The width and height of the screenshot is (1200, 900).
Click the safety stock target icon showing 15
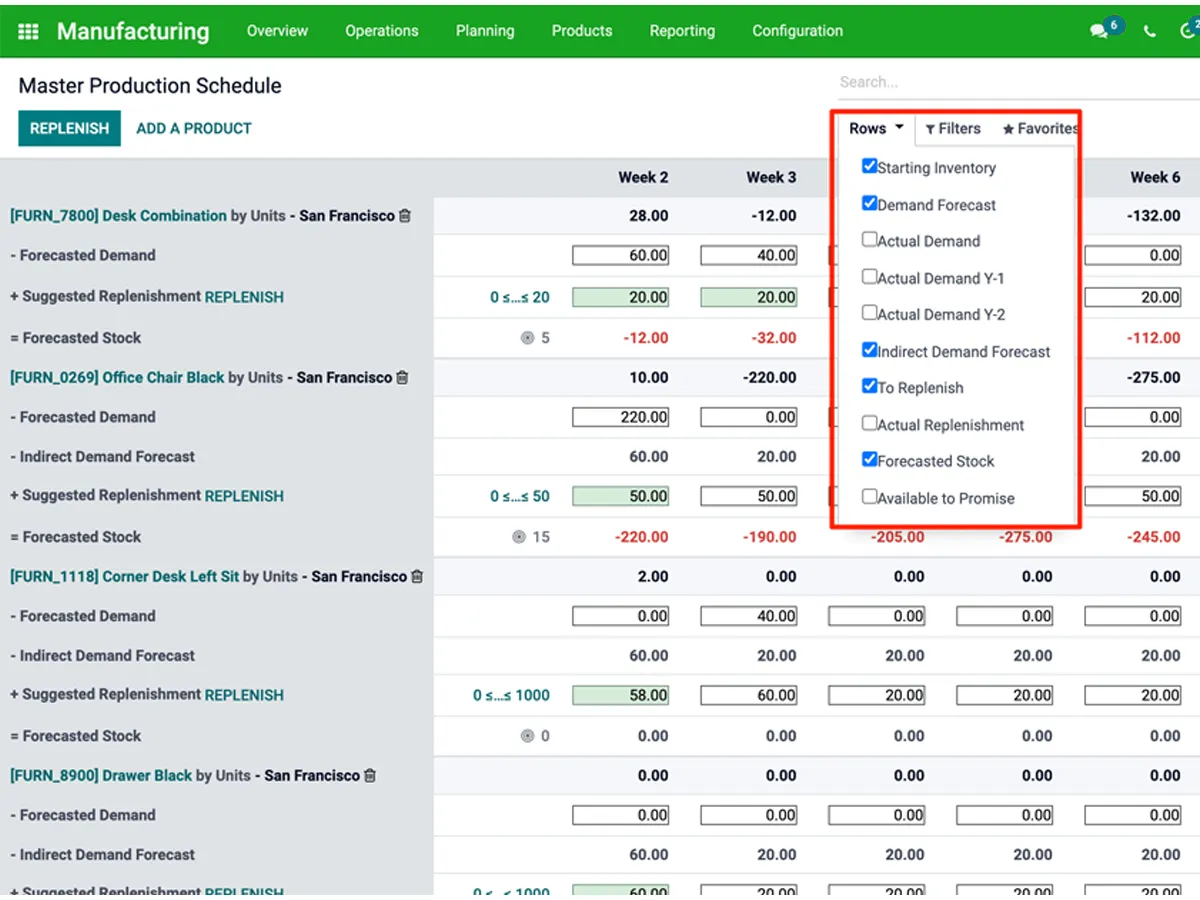[x=519, y=537]
